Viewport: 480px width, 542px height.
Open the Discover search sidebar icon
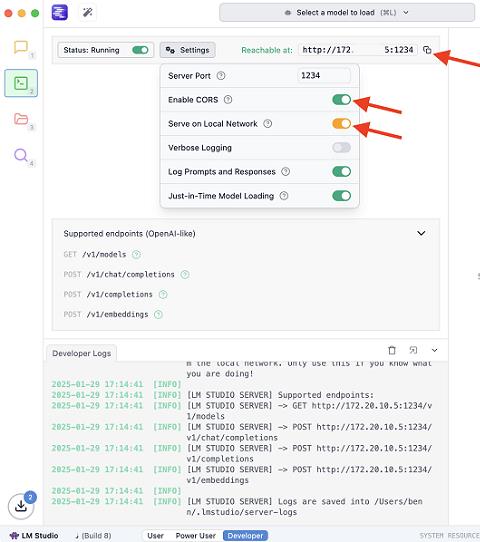pyautogui.click(x=21, y=155)
